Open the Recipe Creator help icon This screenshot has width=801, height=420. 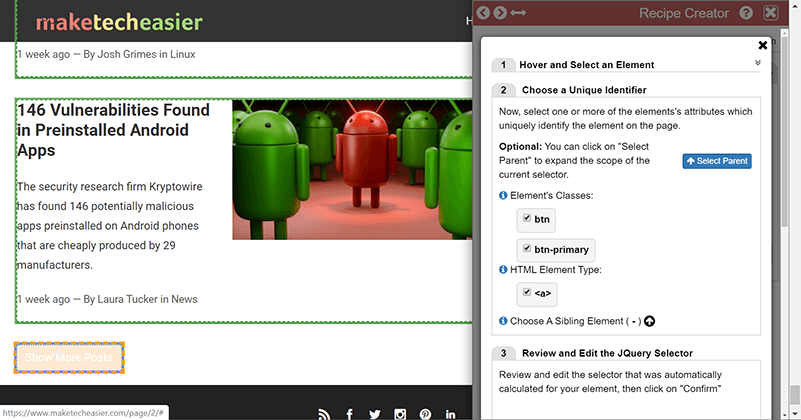[746, 13]
